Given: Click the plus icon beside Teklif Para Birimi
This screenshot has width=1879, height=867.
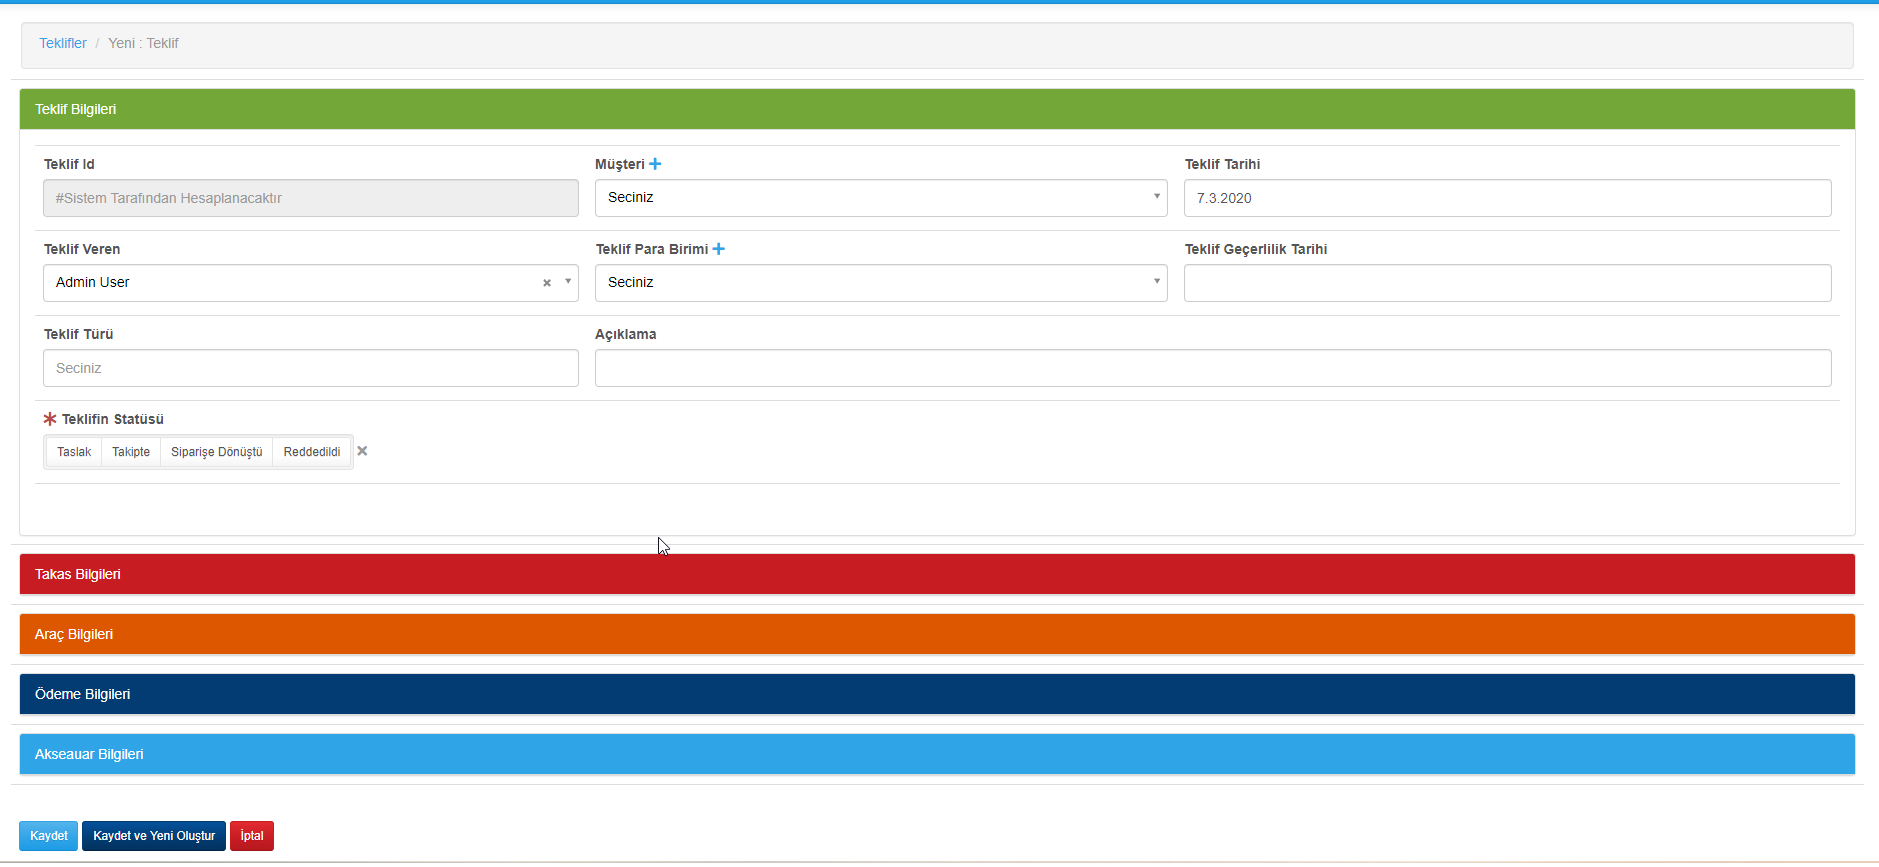Looking at the screenshot, I should [718, 249].
